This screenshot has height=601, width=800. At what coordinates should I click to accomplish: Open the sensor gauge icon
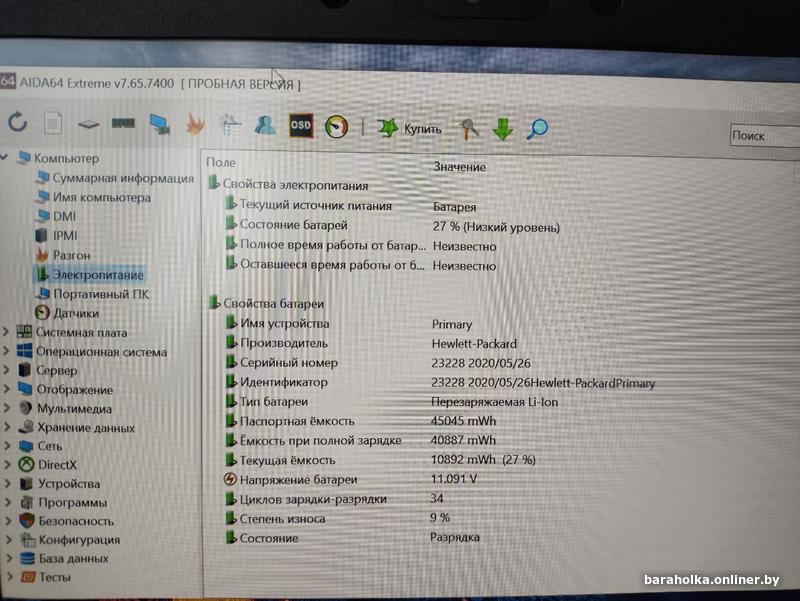(337, 127)
